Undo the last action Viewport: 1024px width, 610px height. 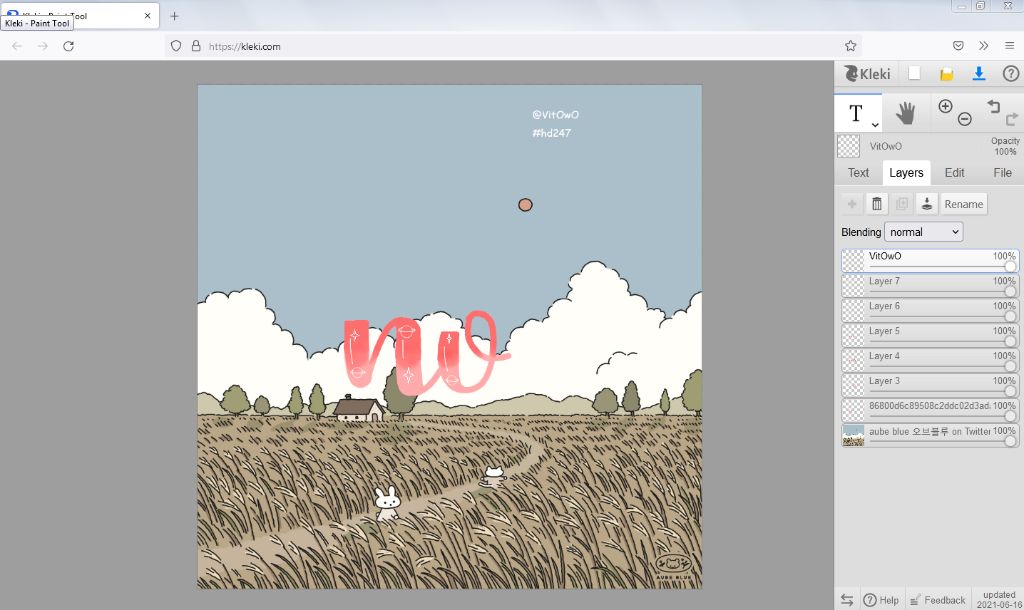pos(993,106)
